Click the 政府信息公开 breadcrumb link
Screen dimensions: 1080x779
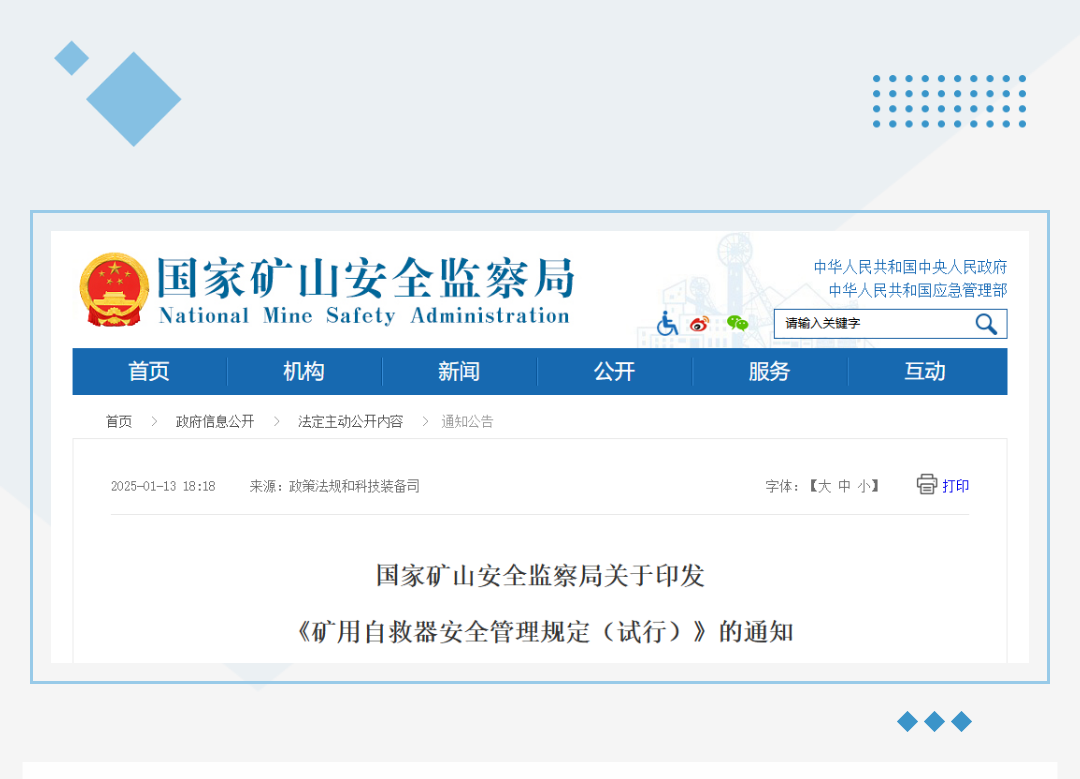[215, 422]
